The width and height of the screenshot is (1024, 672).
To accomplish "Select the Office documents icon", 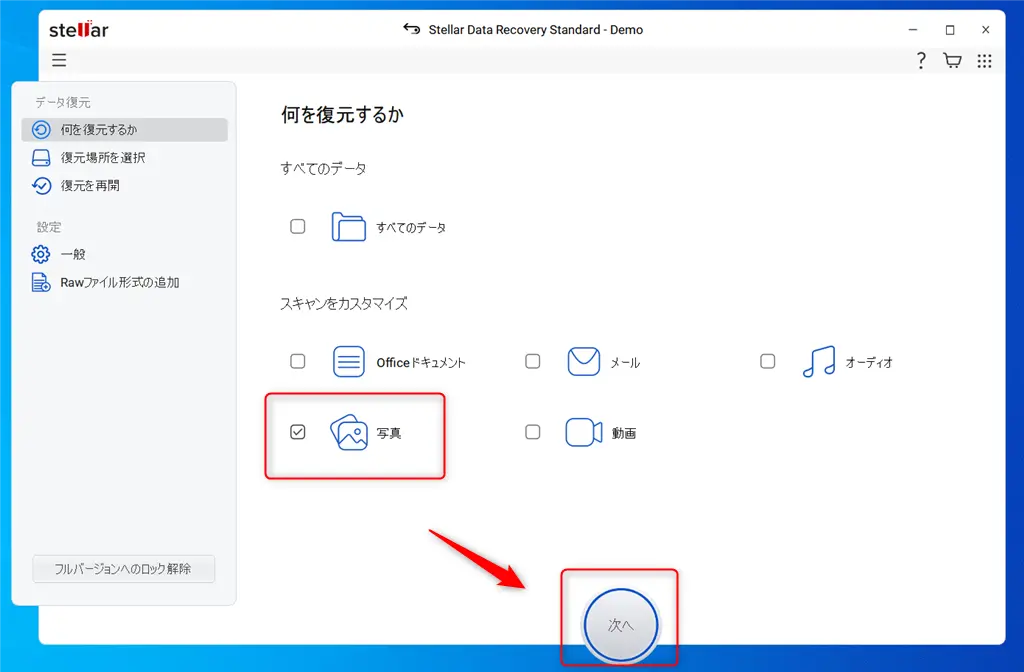I will click(348, 360).
